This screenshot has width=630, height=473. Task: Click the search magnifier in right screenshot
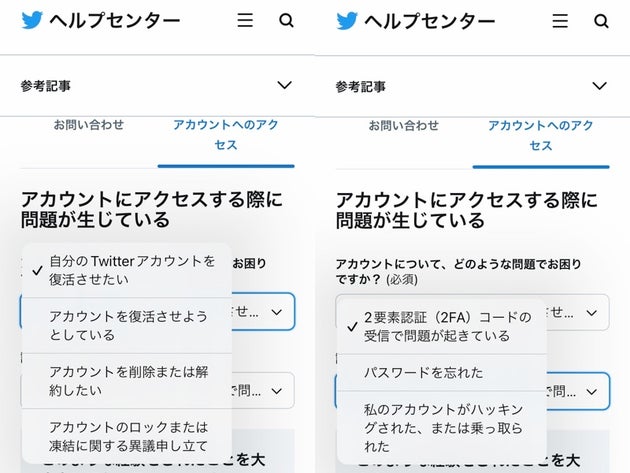click(x=601, y=21)
